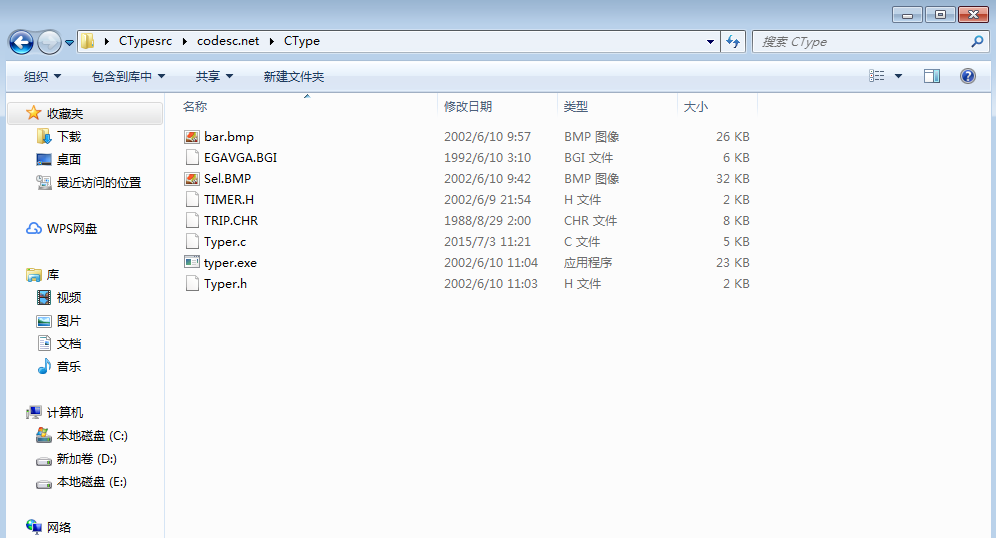Expand the arrow before CTypesrc in path

106,41
